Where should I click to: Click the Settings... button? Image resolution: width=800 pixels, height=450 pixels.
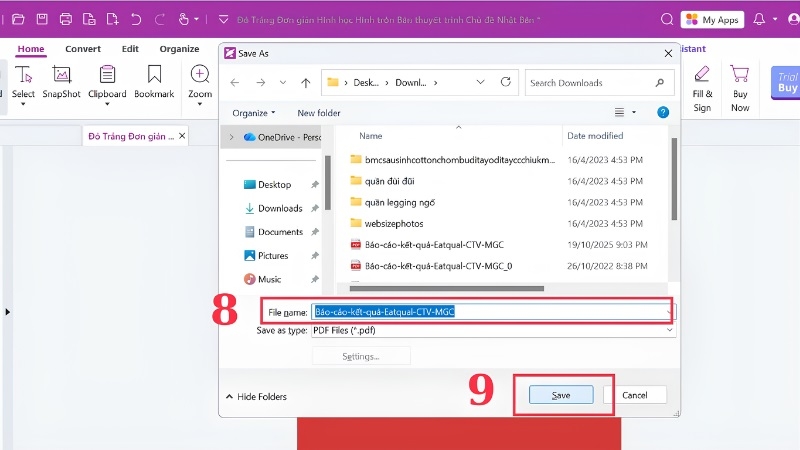(361, 356)
